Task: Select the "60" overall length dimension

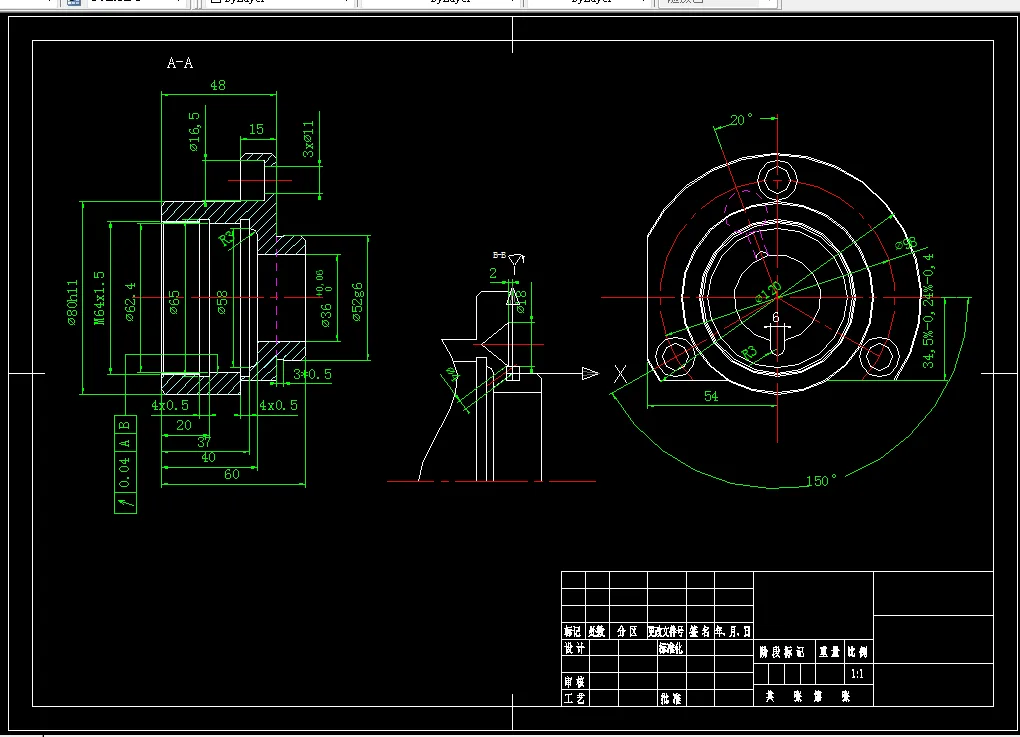Action: [232, 474]
